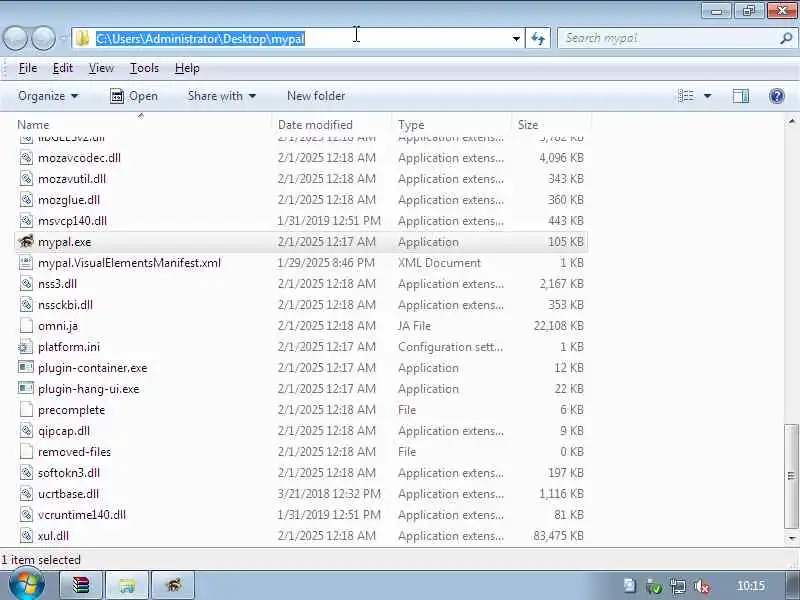Image resolution: width=800 pixels, height=600 pixels.
Task: Click the scrollbar down arrow
Action: pos(791,537)
